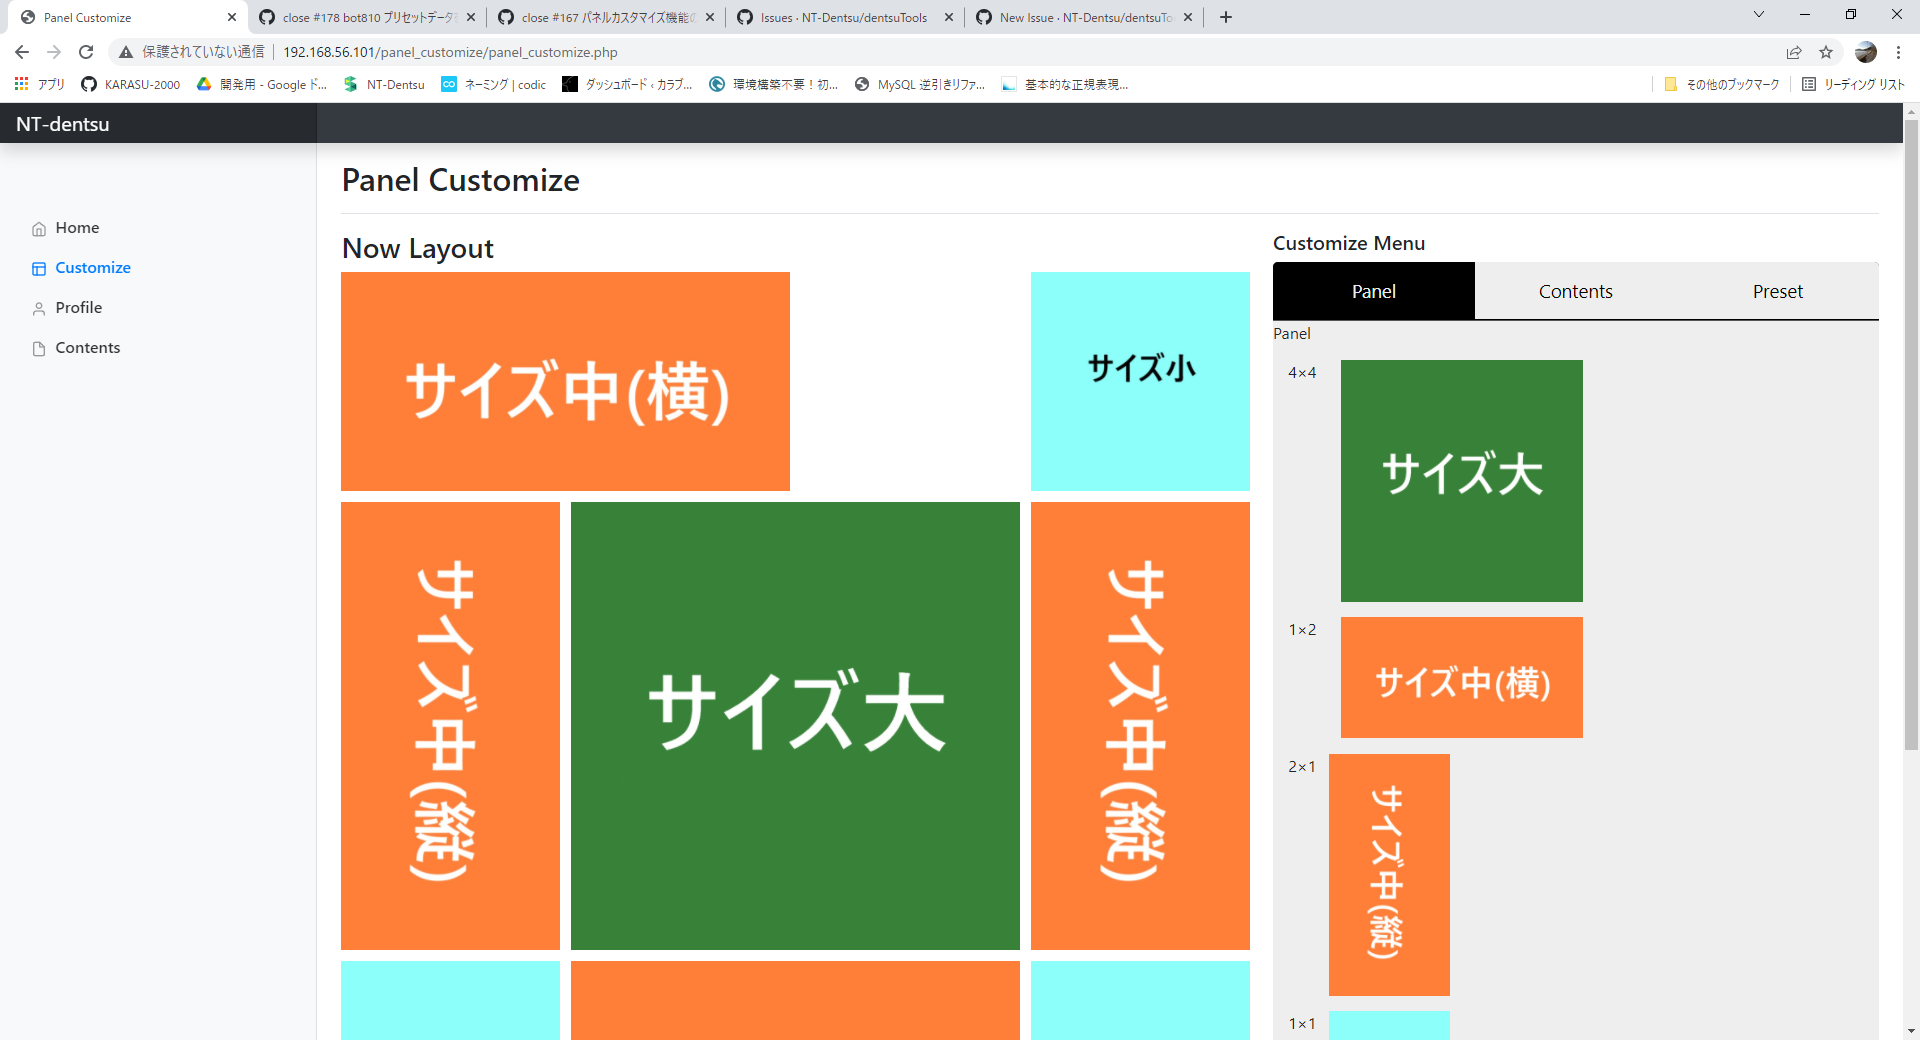The image size is (1920, 1040).
Task: Click the bookmark star icon
Action: 1828,52
